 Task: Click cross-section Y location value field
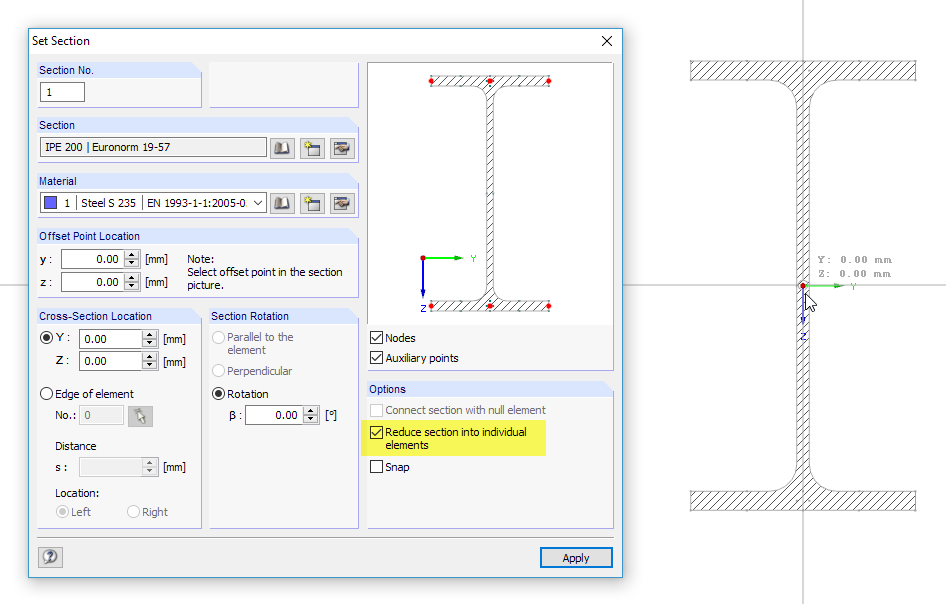[111, 339]
